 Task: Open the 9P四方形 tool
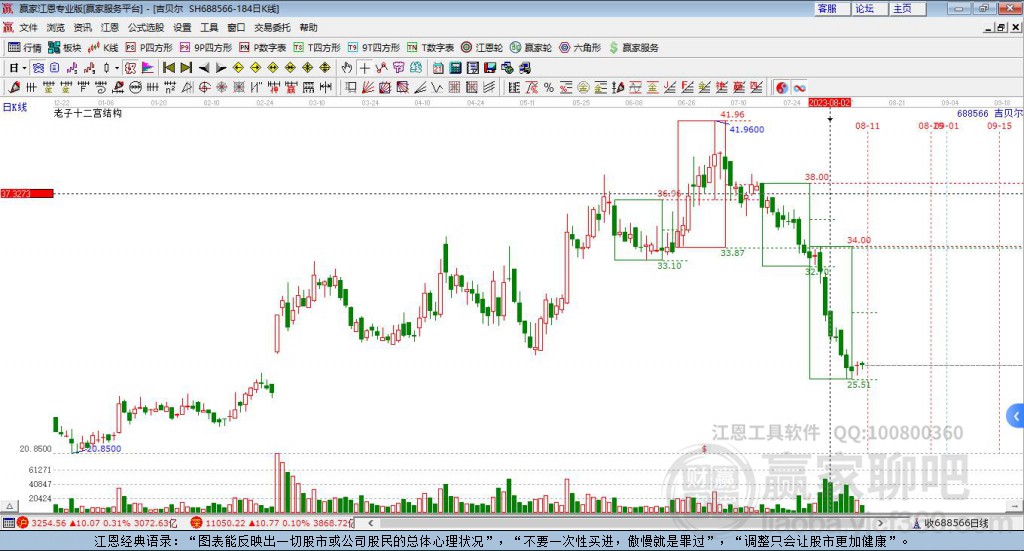pos(206,48)
